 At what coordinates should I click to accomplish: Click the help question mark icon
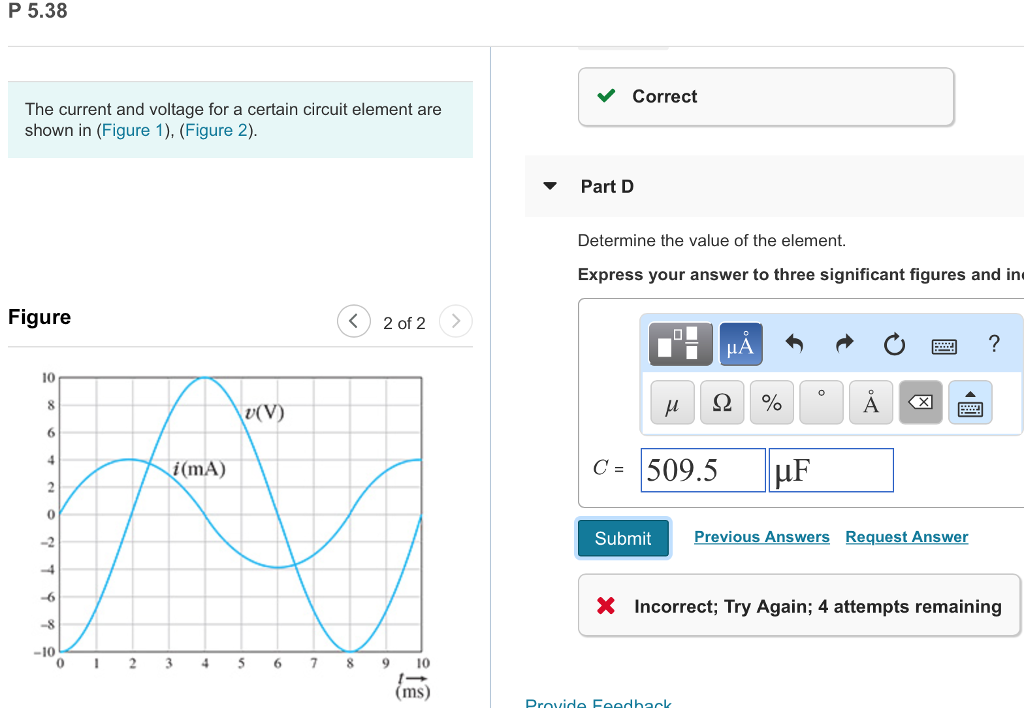(x=993, y=344)
